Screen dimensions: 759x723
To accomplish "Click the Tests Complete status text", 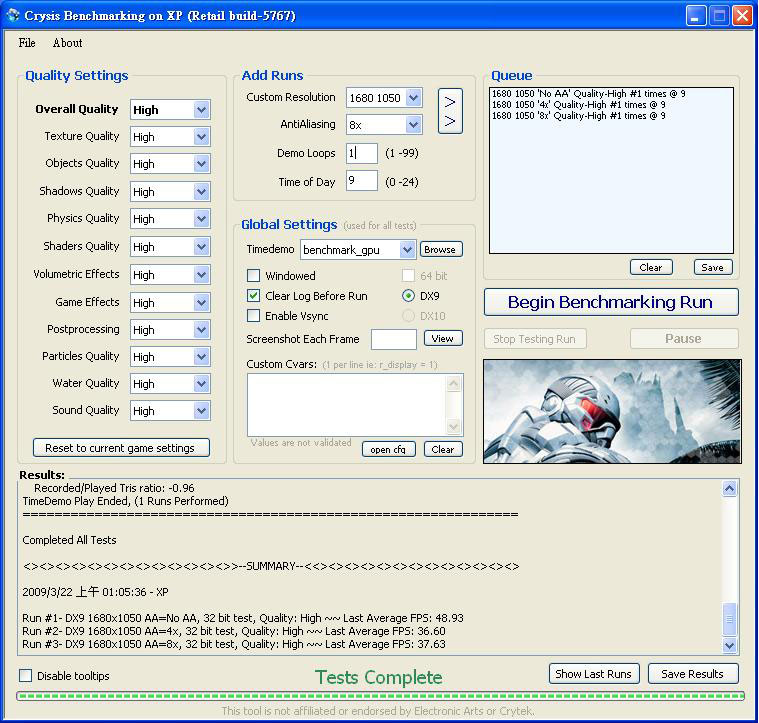I will click(x=379, y=678).
